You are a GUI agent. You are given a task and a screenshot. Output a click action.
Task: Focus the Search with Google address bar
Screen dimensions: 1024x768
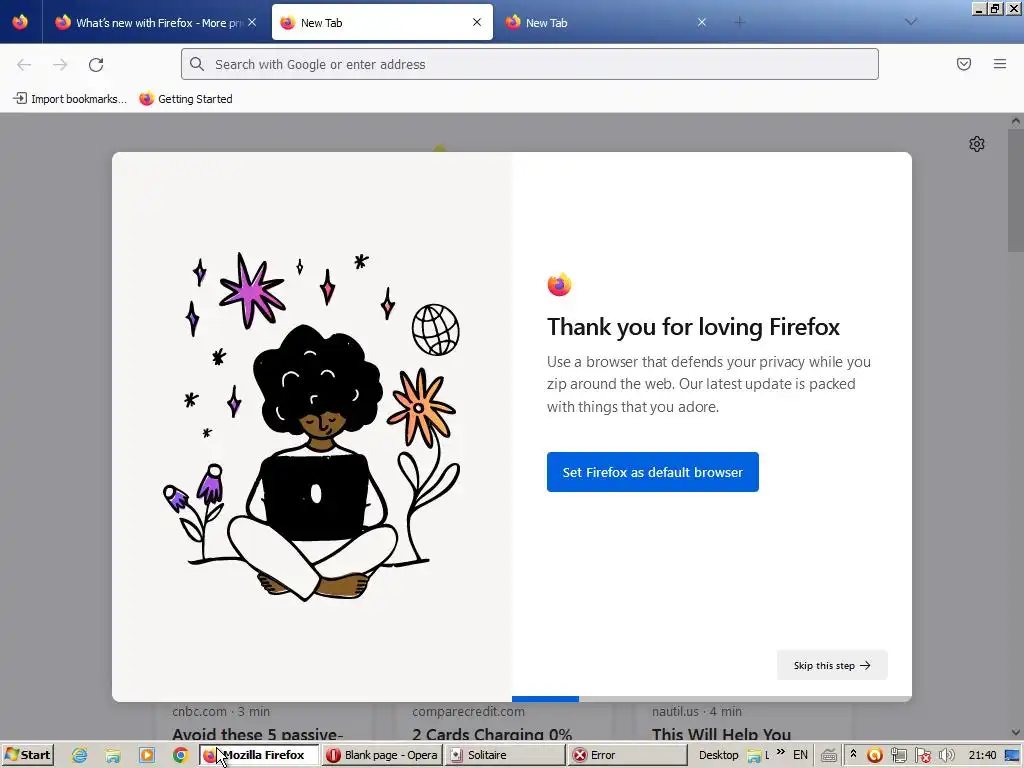point(530,64)
